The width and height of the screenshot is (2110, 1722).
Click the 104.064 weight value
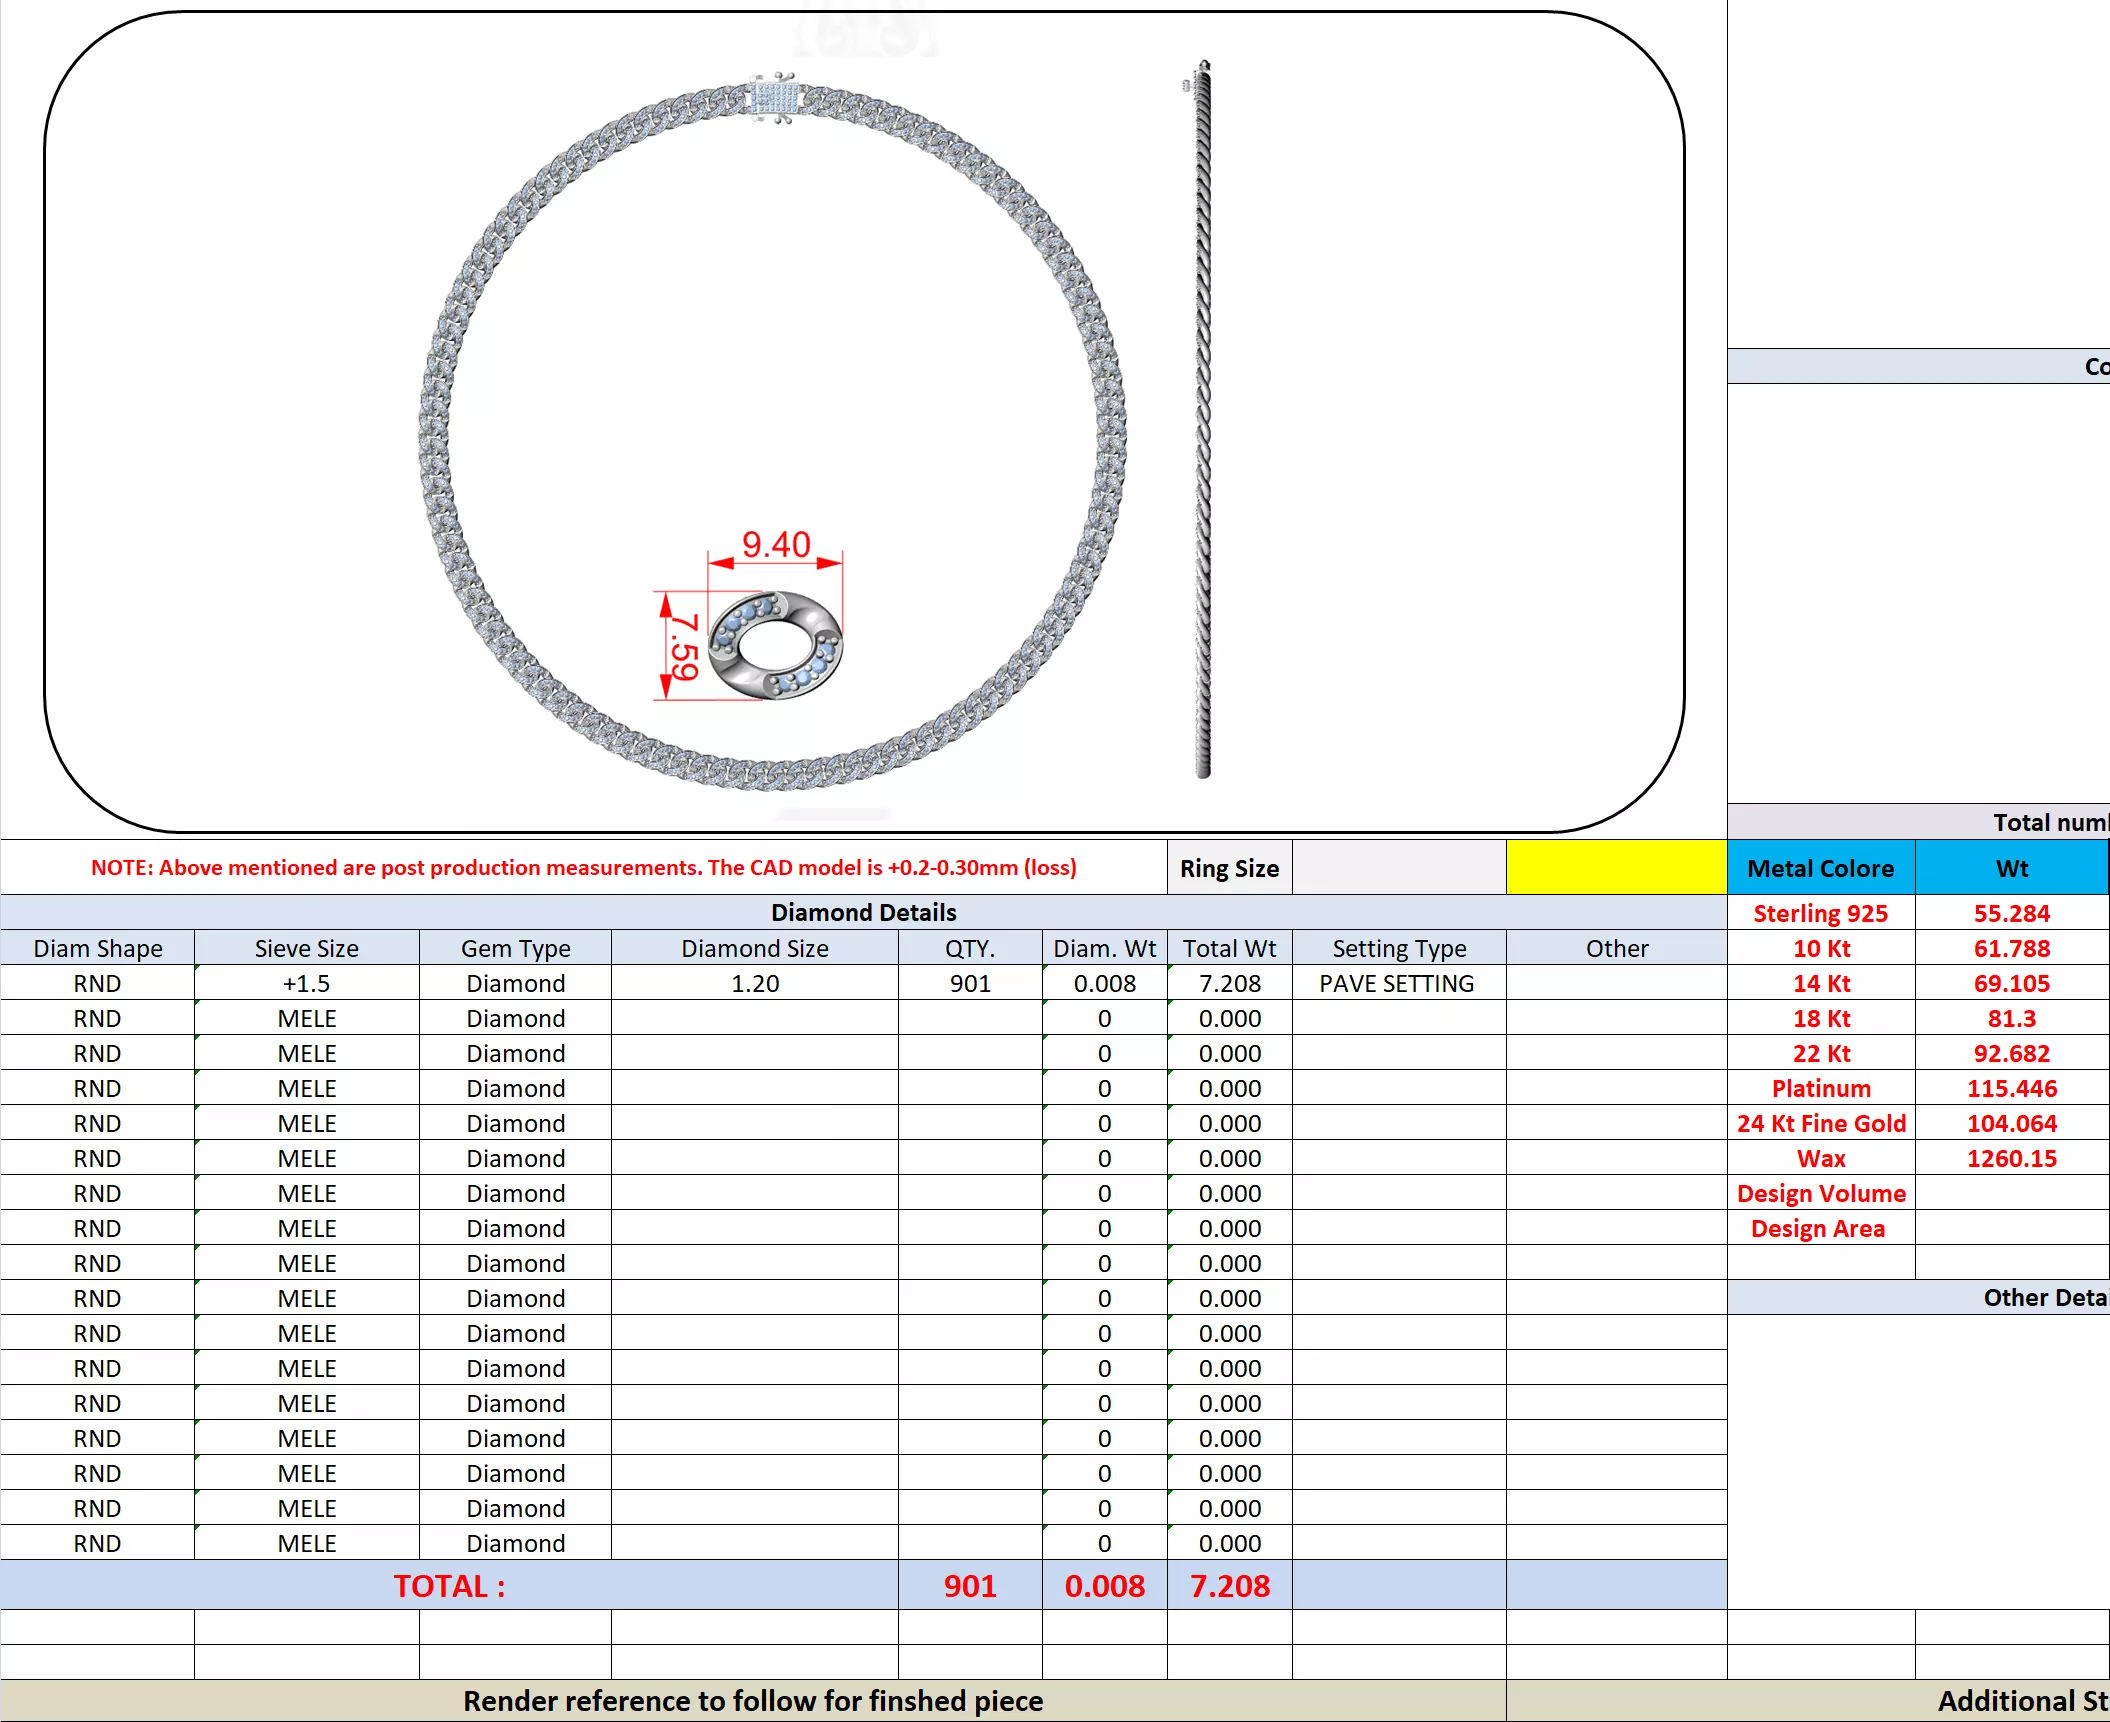(2012, 1123)
